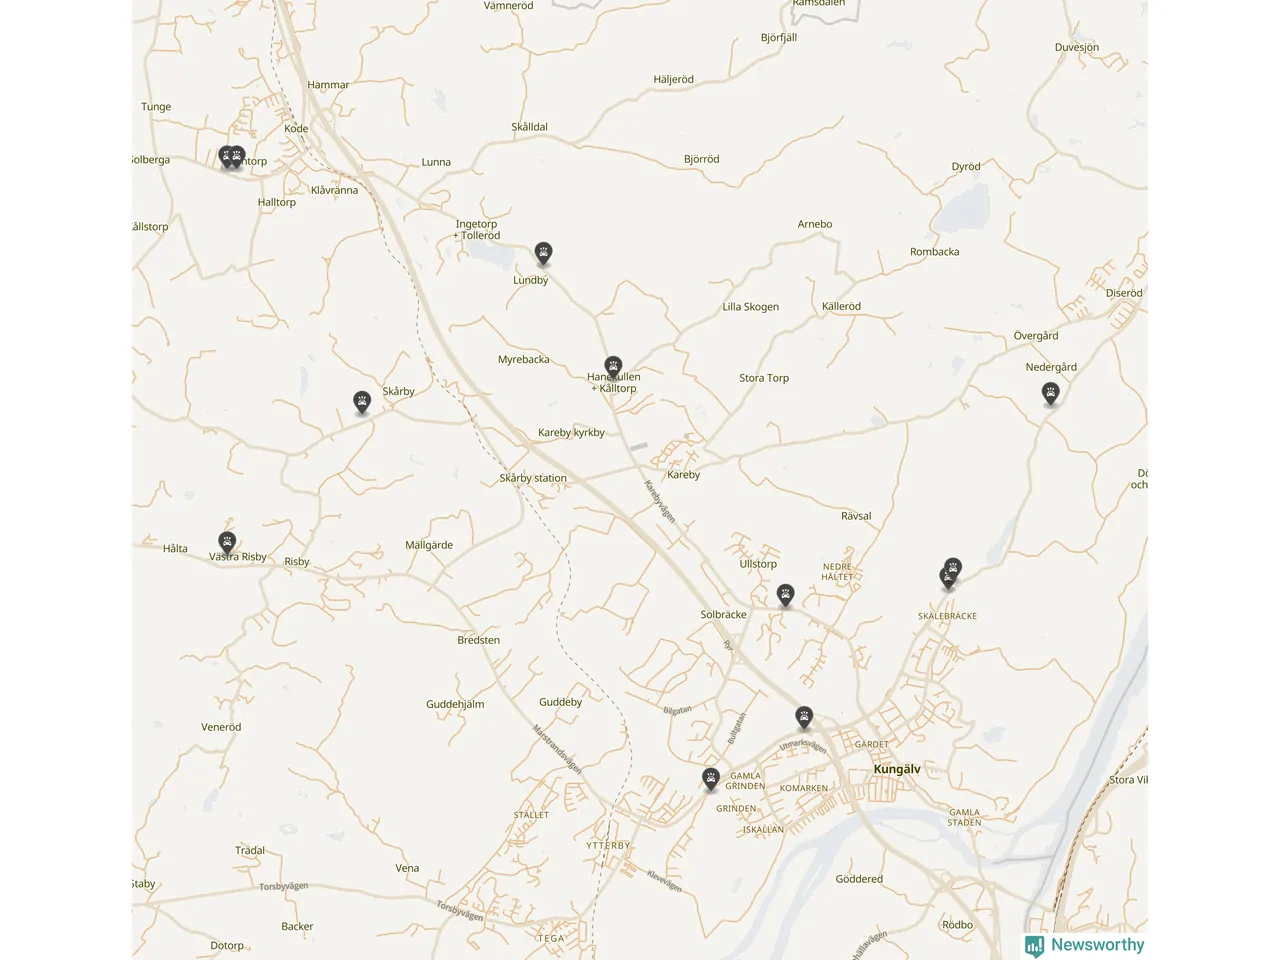
Task: Click the car marker at Västra Risby
Action: pyautogui.click(x=227, y=544)
